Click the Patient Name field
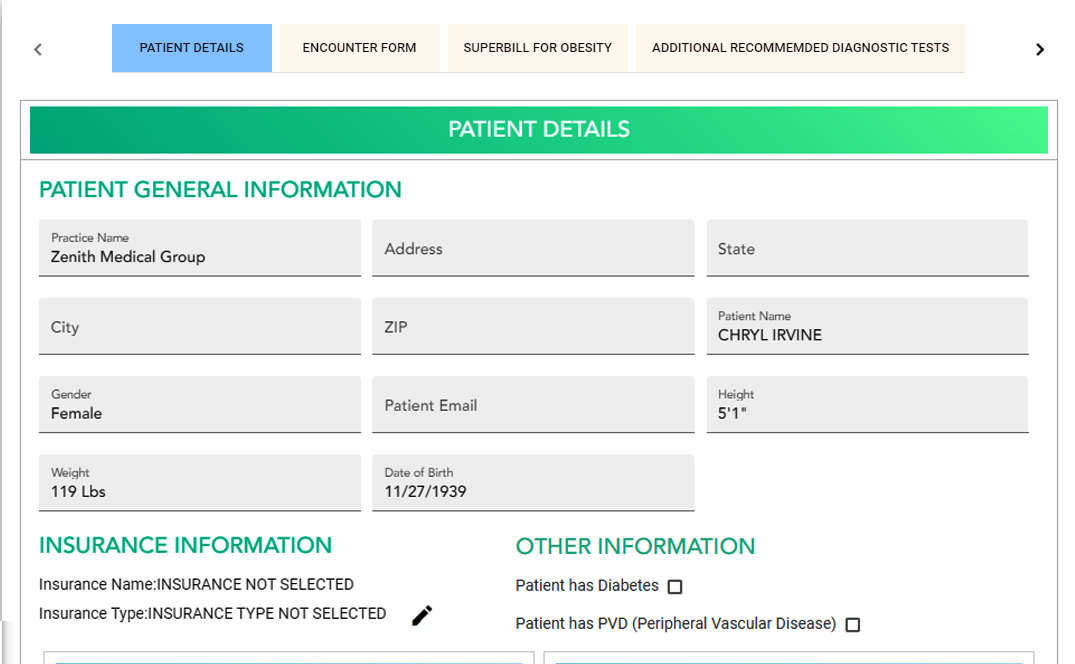This screenshot has width=1075, height=664. tap(867, 326)
